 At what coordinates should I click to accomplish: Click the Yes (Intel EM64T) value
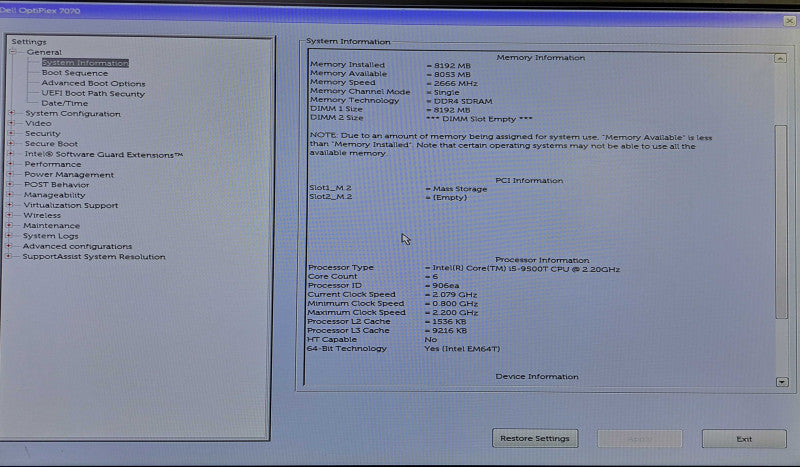pyautogui.click(x=462, y=349)
